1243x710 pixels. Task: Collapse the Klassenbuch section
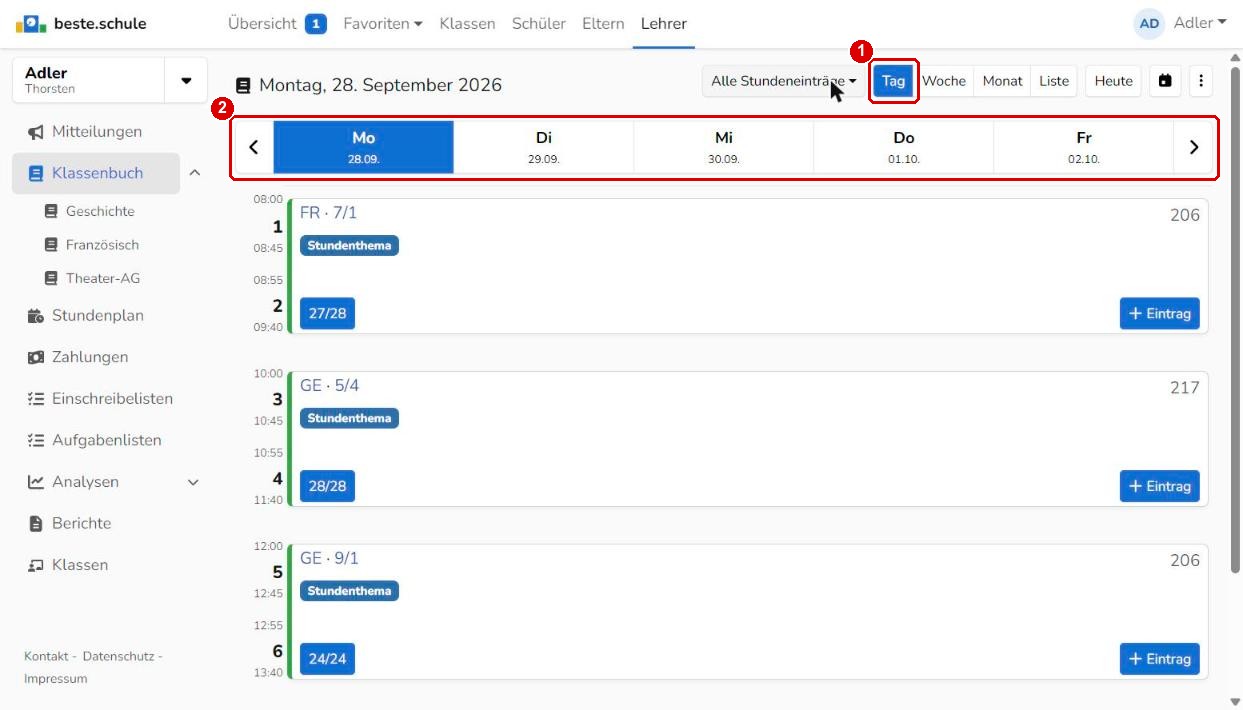194,173
